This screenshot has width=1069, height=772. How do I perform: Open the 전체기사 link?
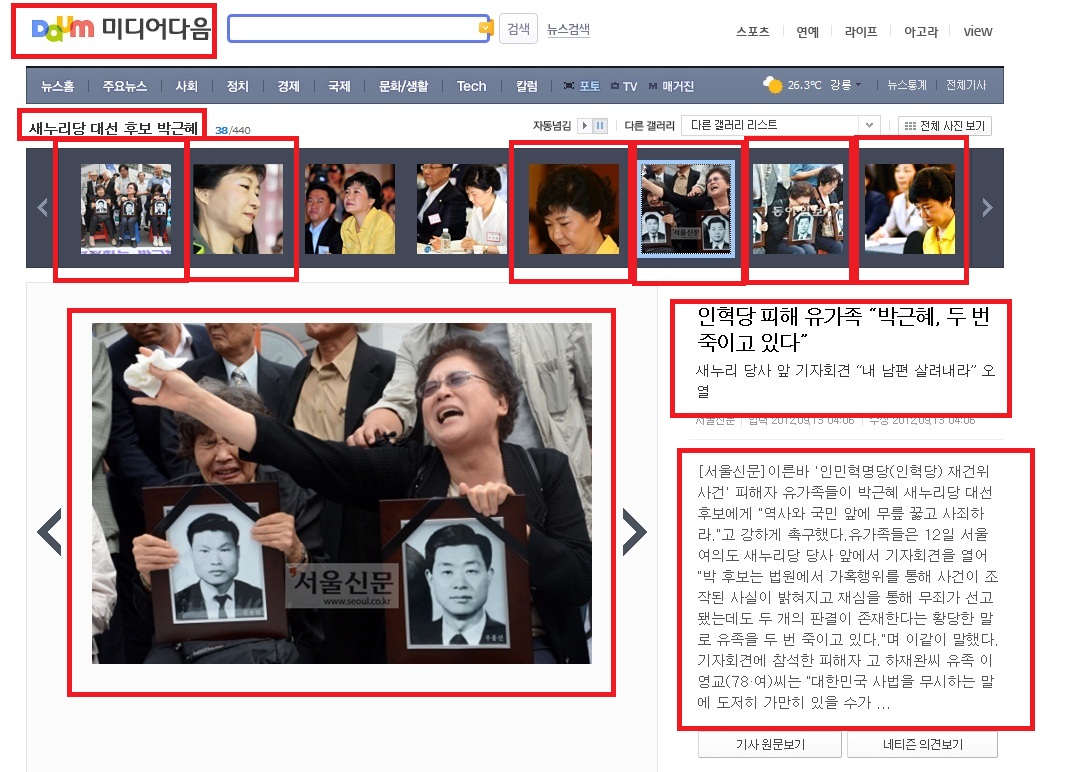pos(966,85)
